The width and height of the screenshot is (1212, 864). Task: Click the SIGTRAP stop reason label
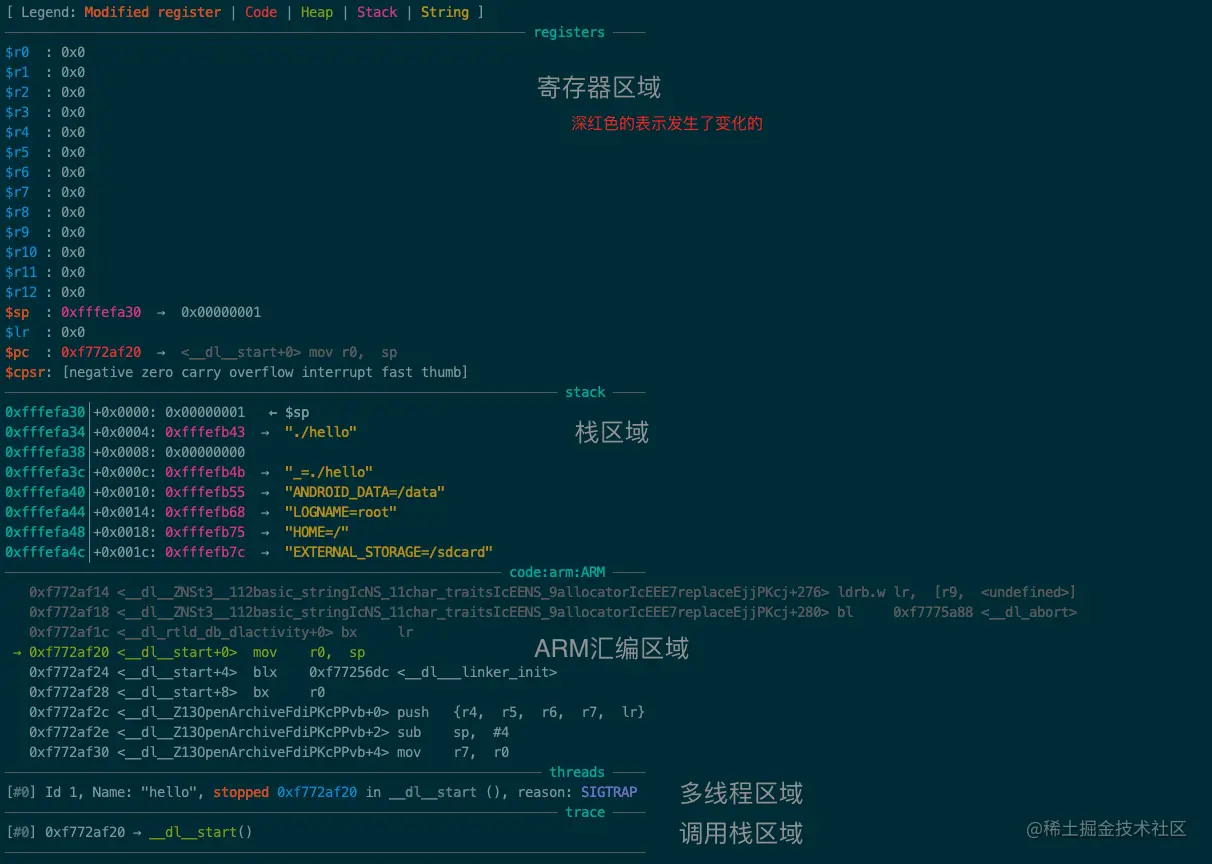[608, 791]
